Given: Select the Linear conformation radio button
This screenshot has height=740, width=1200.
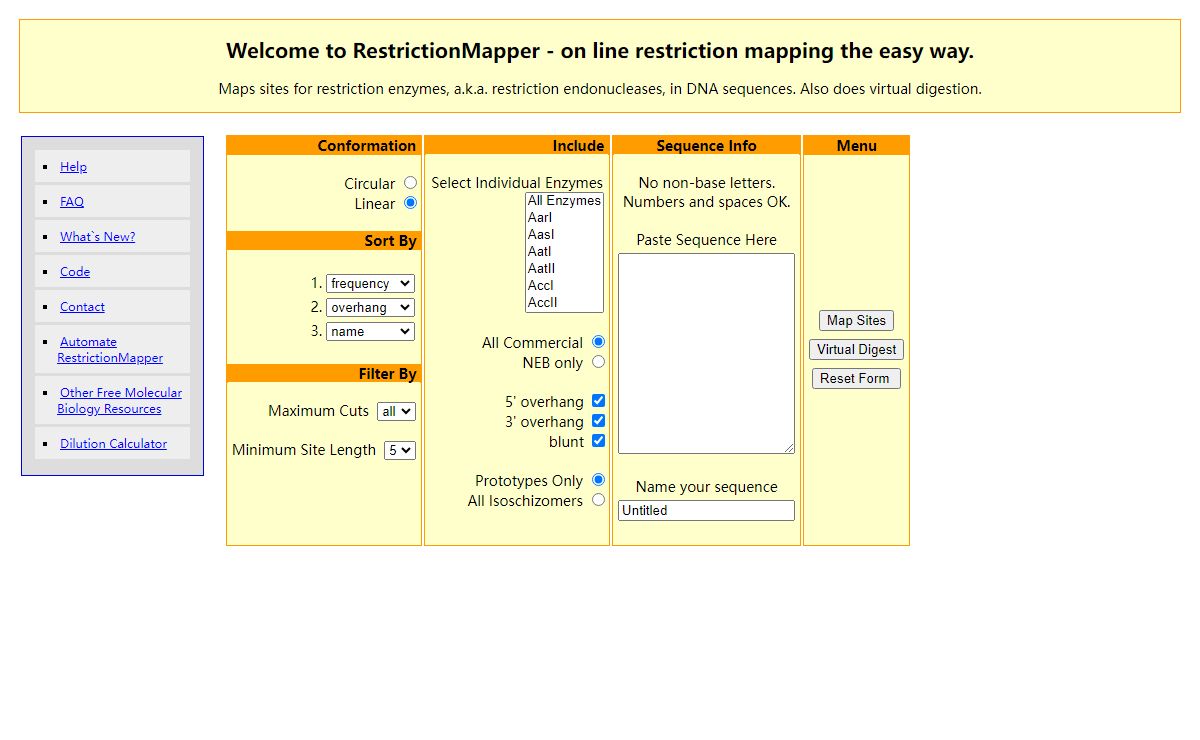Looking at the screenshot, I should (410, 203).
